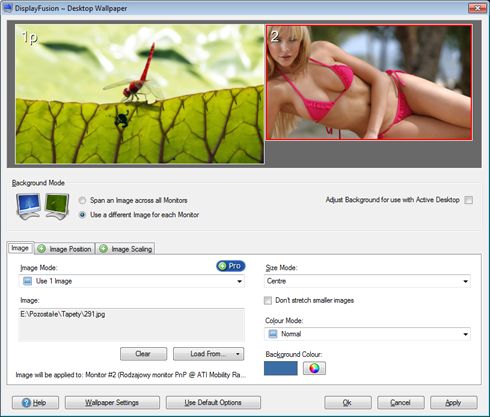Click the Apply button

(454, 403)
